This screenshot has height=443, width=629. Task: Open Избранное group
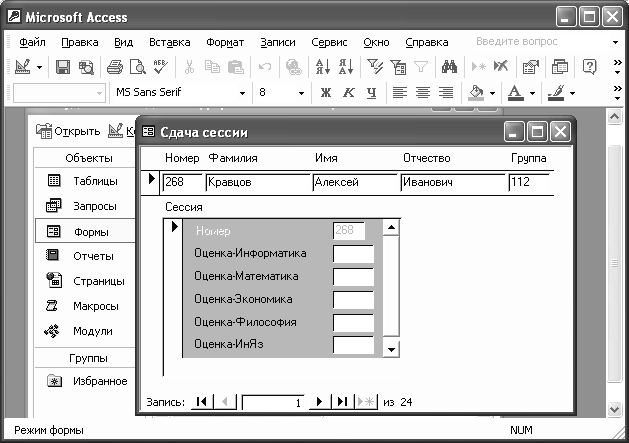85,381
